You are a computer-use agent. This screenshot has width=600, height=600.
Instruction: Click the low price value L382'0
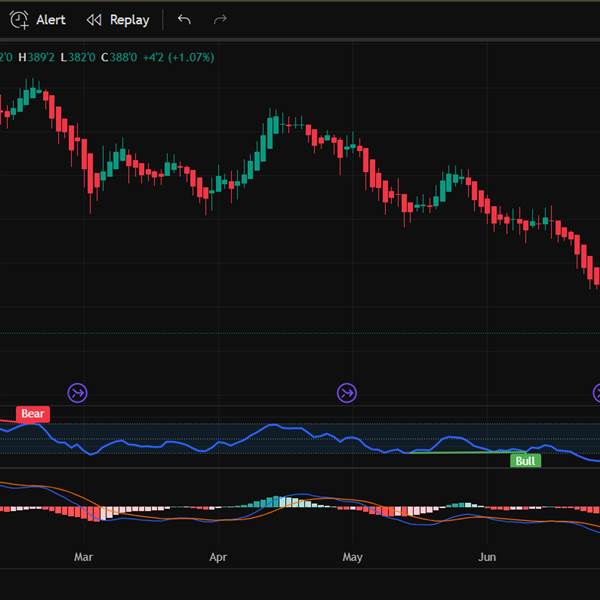click(x=78, y=57)
